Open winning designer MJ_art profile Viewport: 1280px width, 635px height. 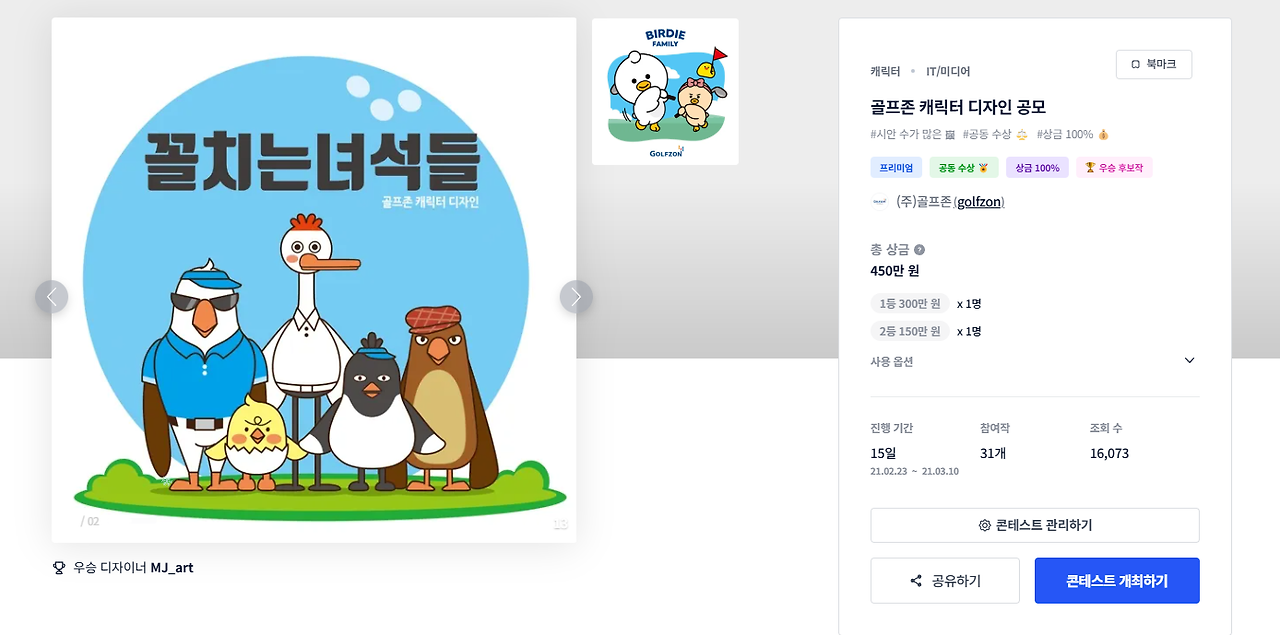[x=172, y=567]
